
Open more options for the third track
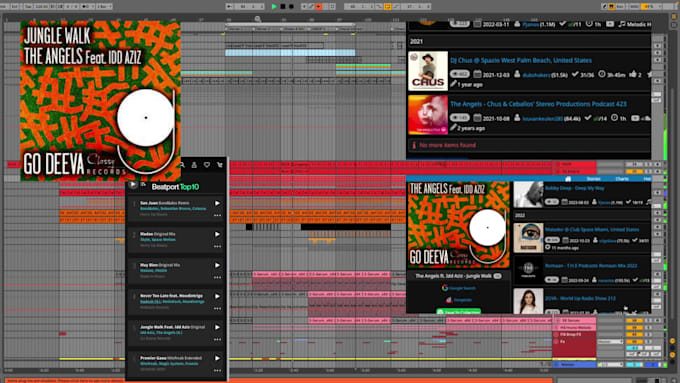point(217,277)
